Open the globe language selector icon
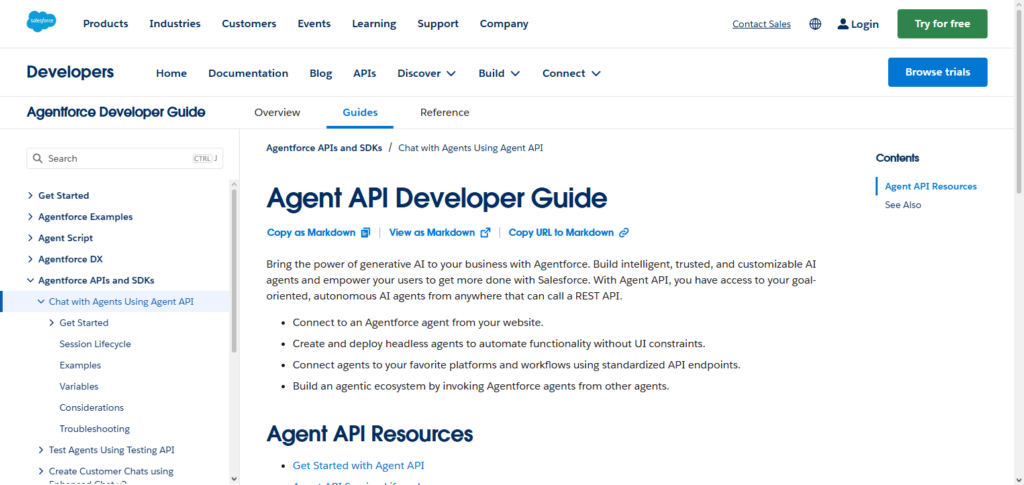The image size is (1024, 485). [815, 24]
